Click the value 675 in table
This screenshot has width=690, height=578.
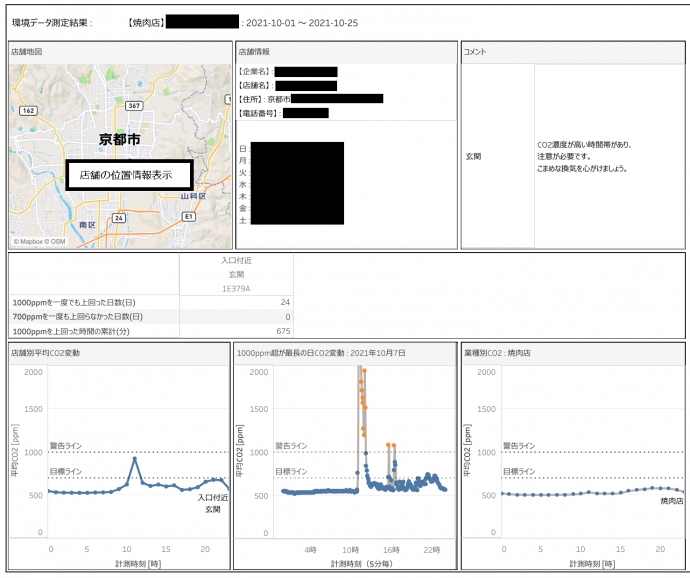[x=283, y=331]
